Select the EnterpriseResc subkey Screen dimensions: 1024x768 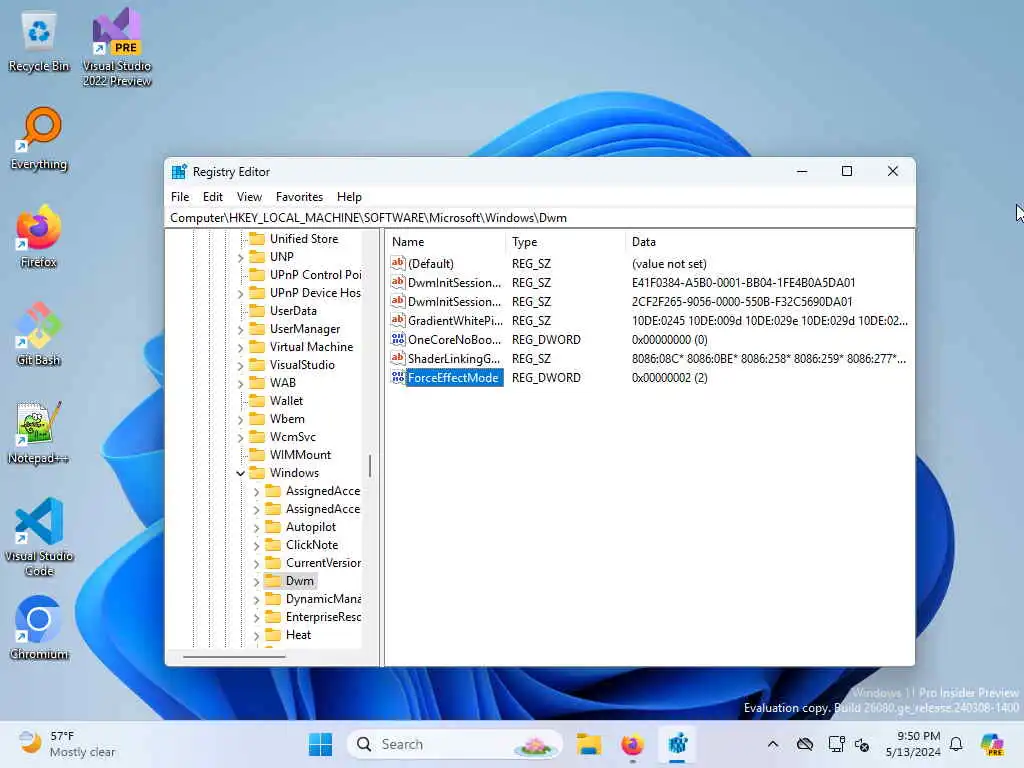(x=323, y=617)
